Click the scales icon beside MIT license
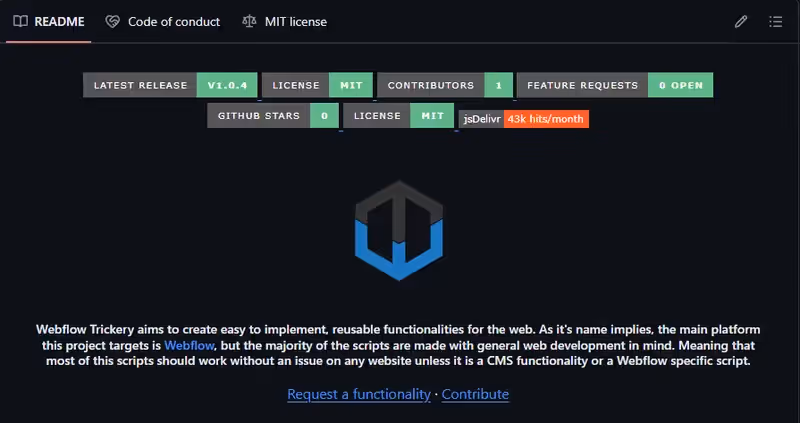This screenshot has width=800, height=423. click(x=249, y=21)
